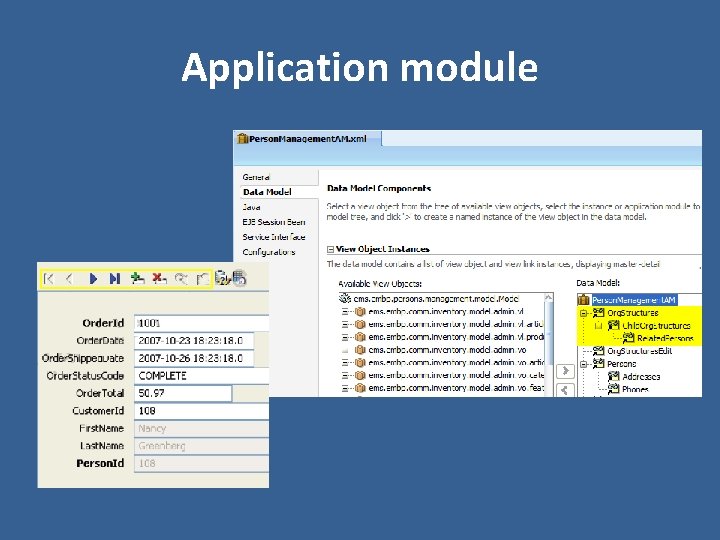Add view object with right arrow button
Image resolution: width=720 pixels, height=540 pixels.
point(565,371)
